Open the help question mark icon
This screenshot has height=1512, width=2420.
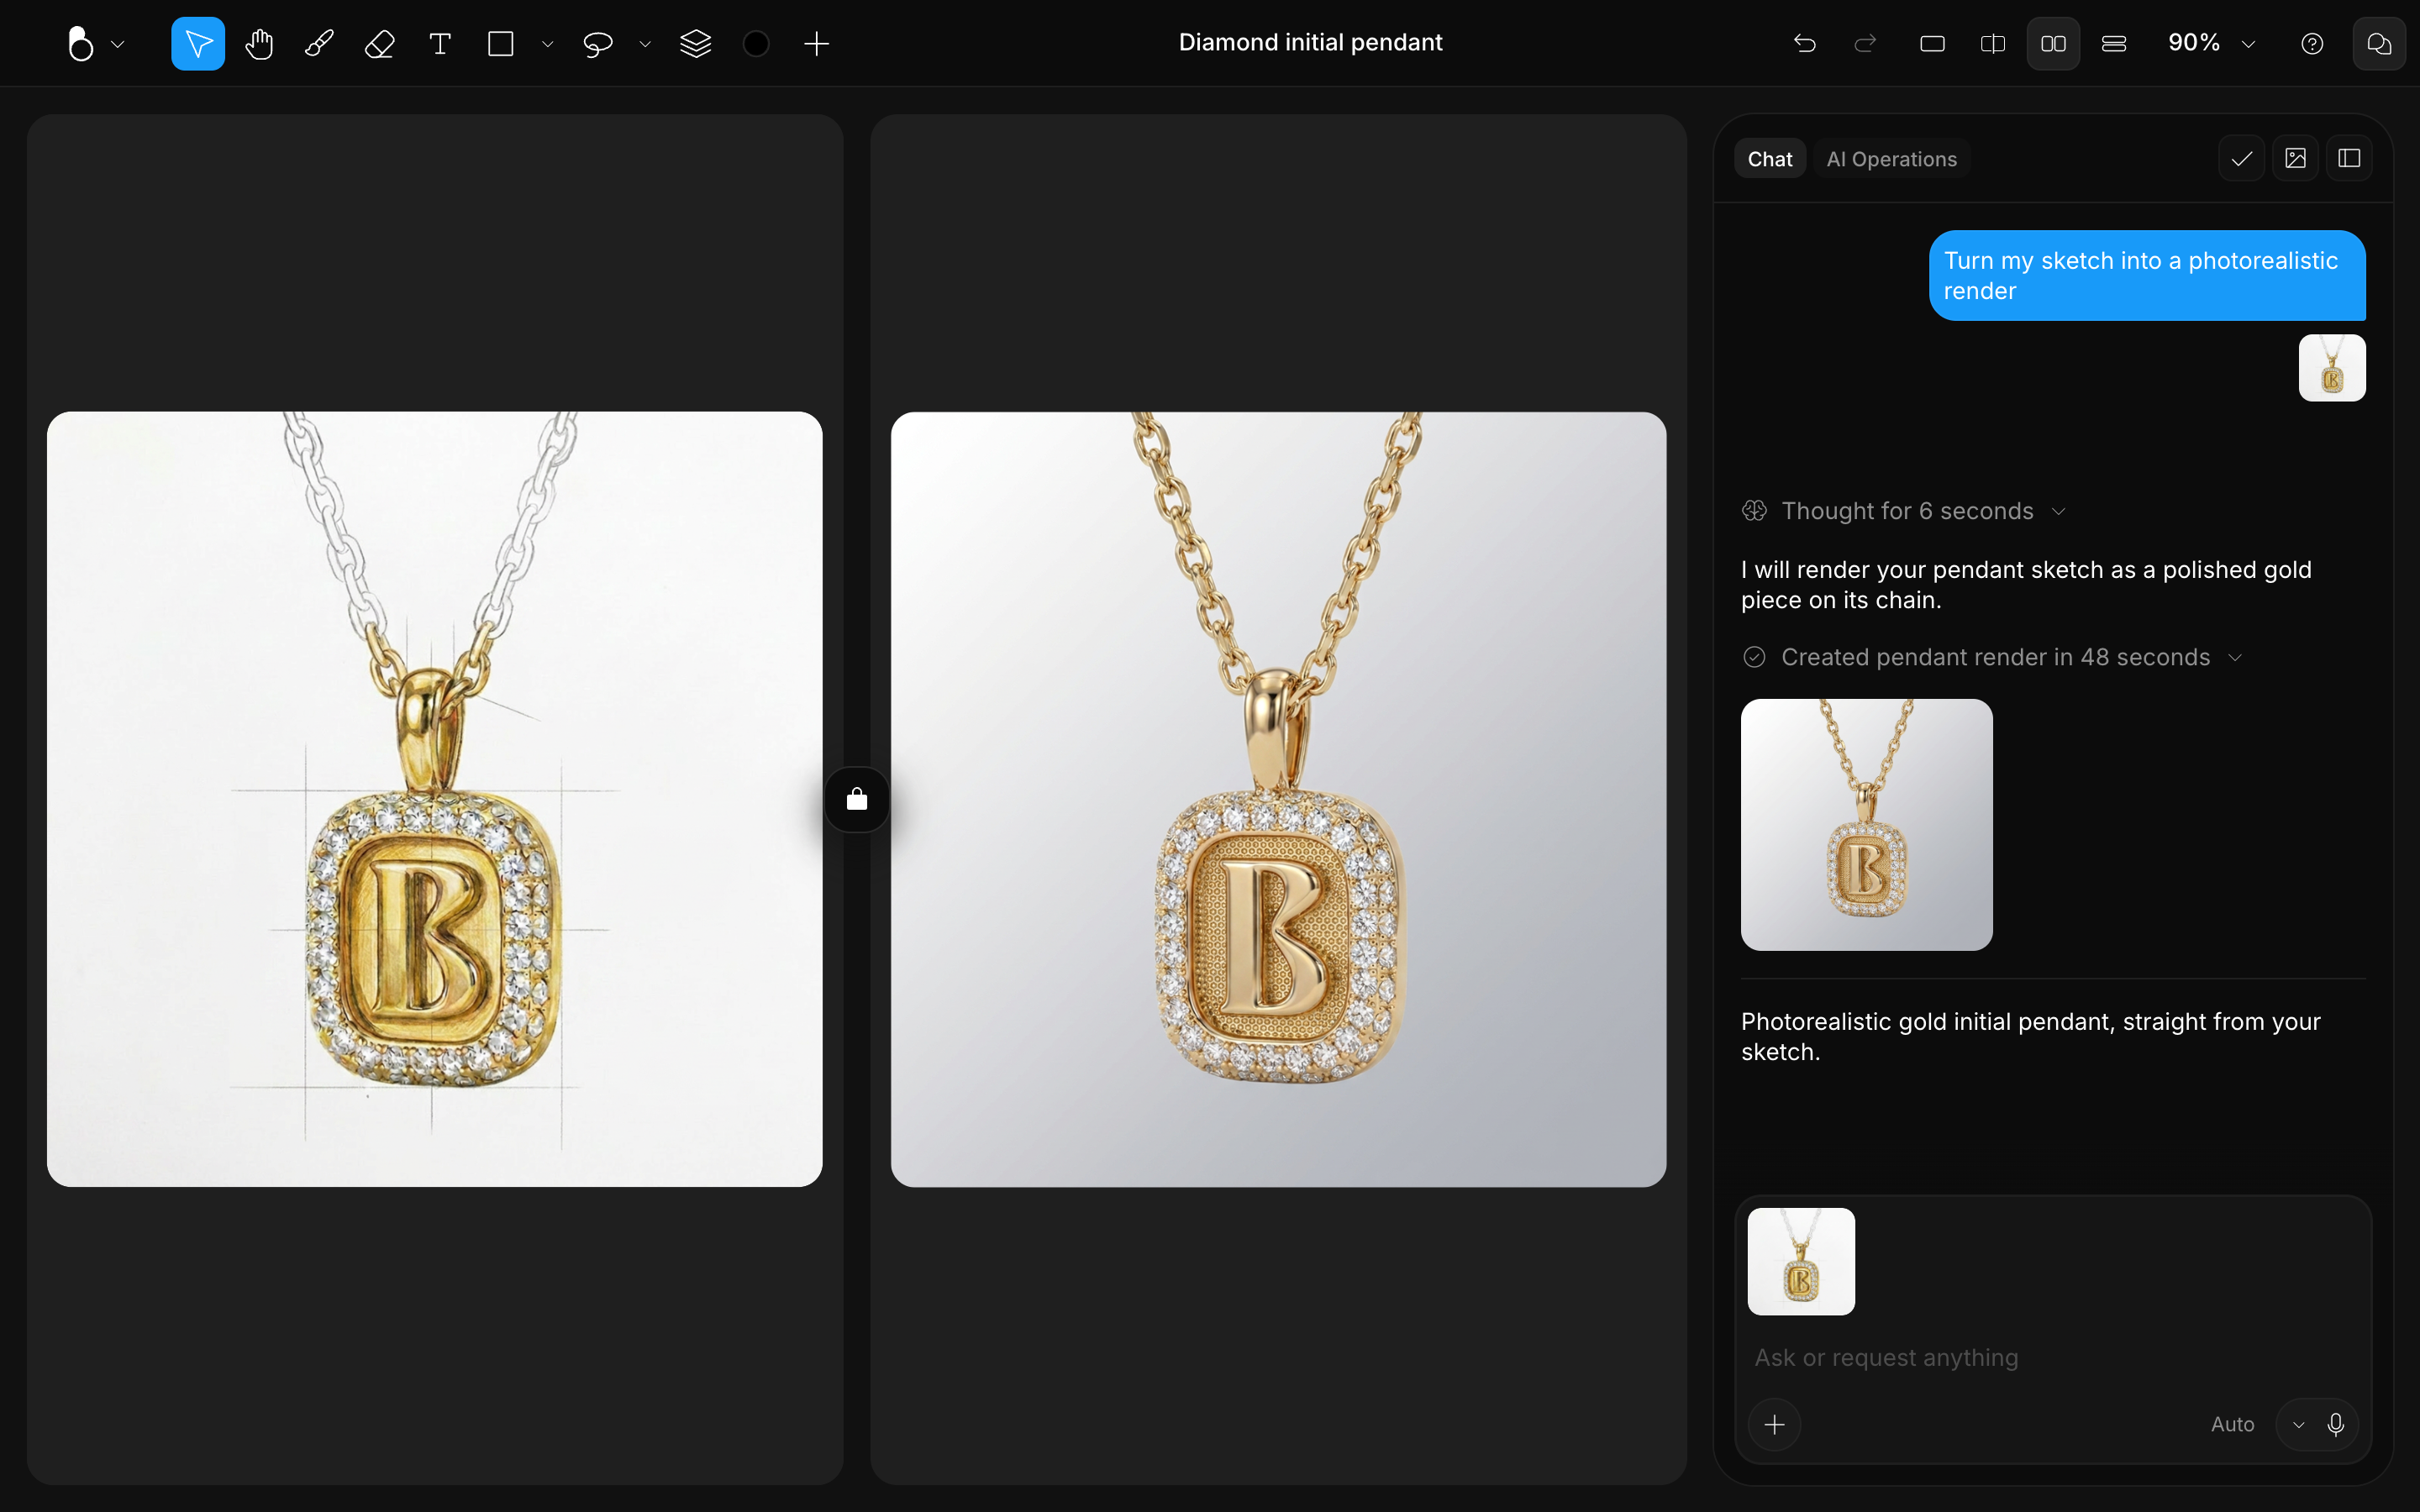tap(2312, 43)
